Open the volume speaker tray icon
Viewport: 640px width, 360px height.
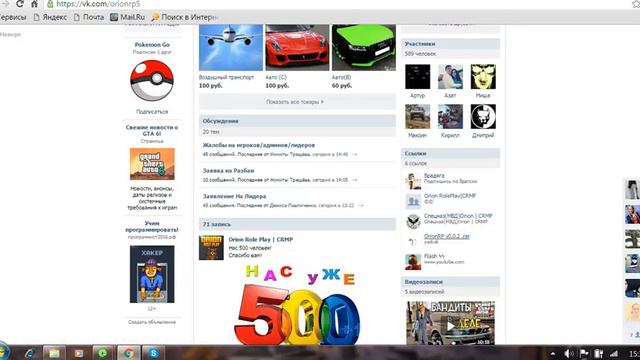point(568,353)
